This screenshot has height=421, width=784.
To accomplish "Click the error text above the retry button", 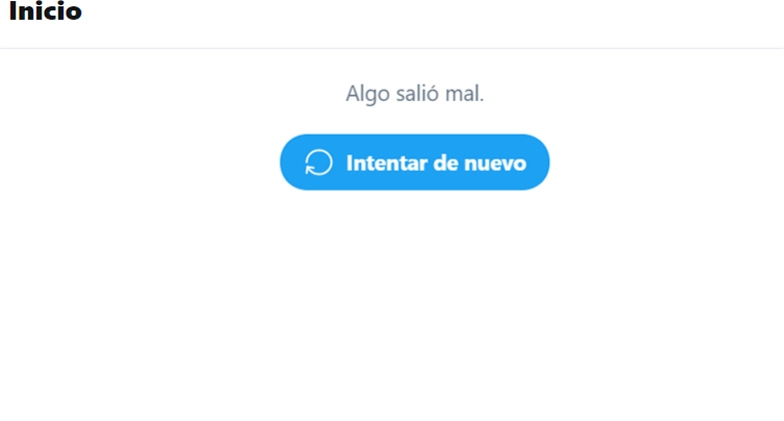I will coord(414,93).
